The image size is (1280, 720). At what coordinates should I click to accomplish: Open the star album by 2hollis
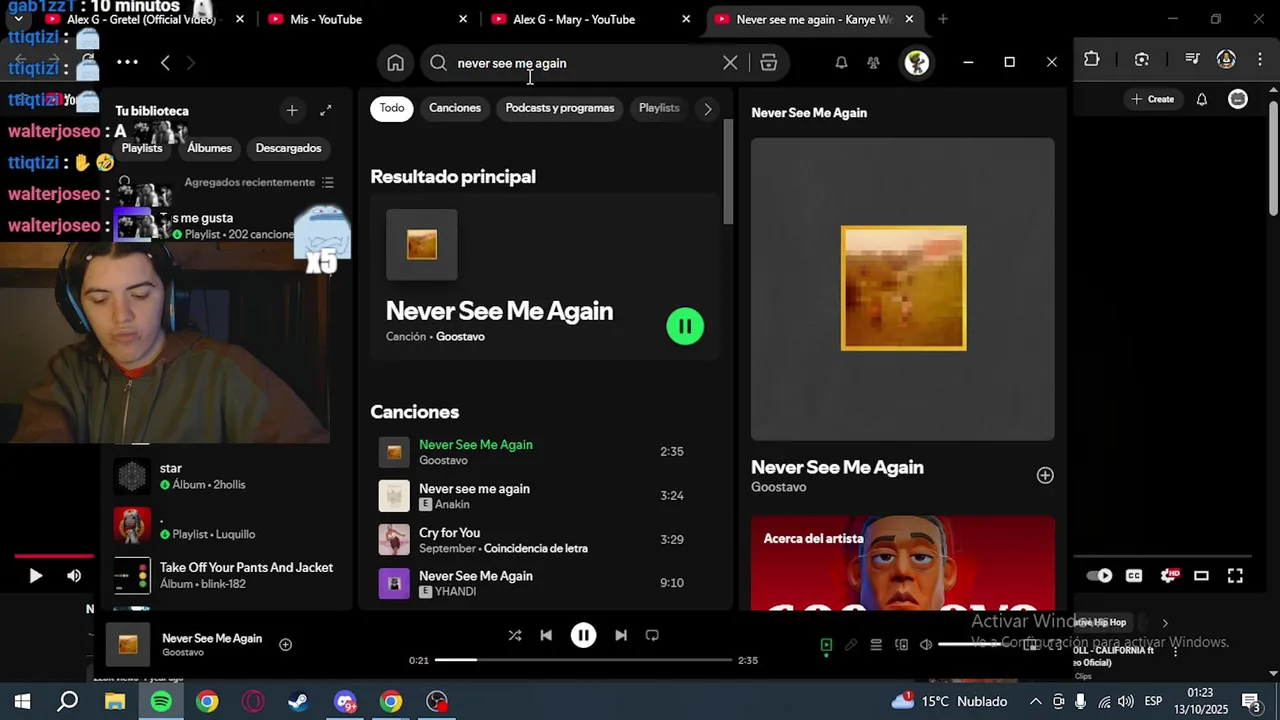(228, 476)
